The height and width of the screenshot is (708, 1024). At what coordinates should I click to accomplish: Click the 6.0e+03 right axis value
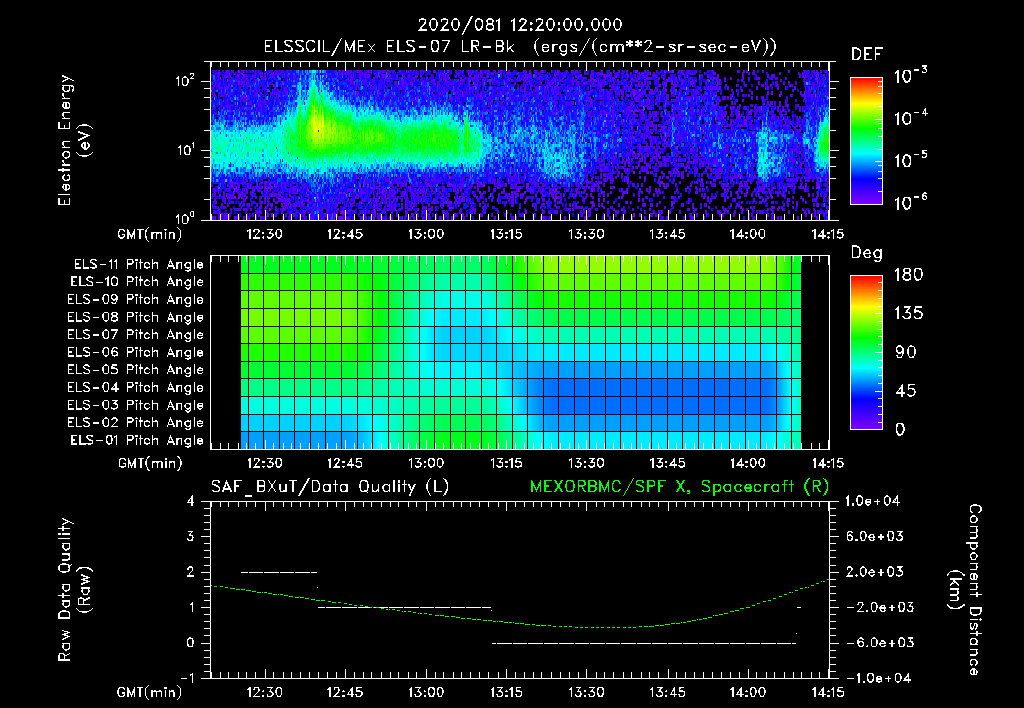(875, 537)
